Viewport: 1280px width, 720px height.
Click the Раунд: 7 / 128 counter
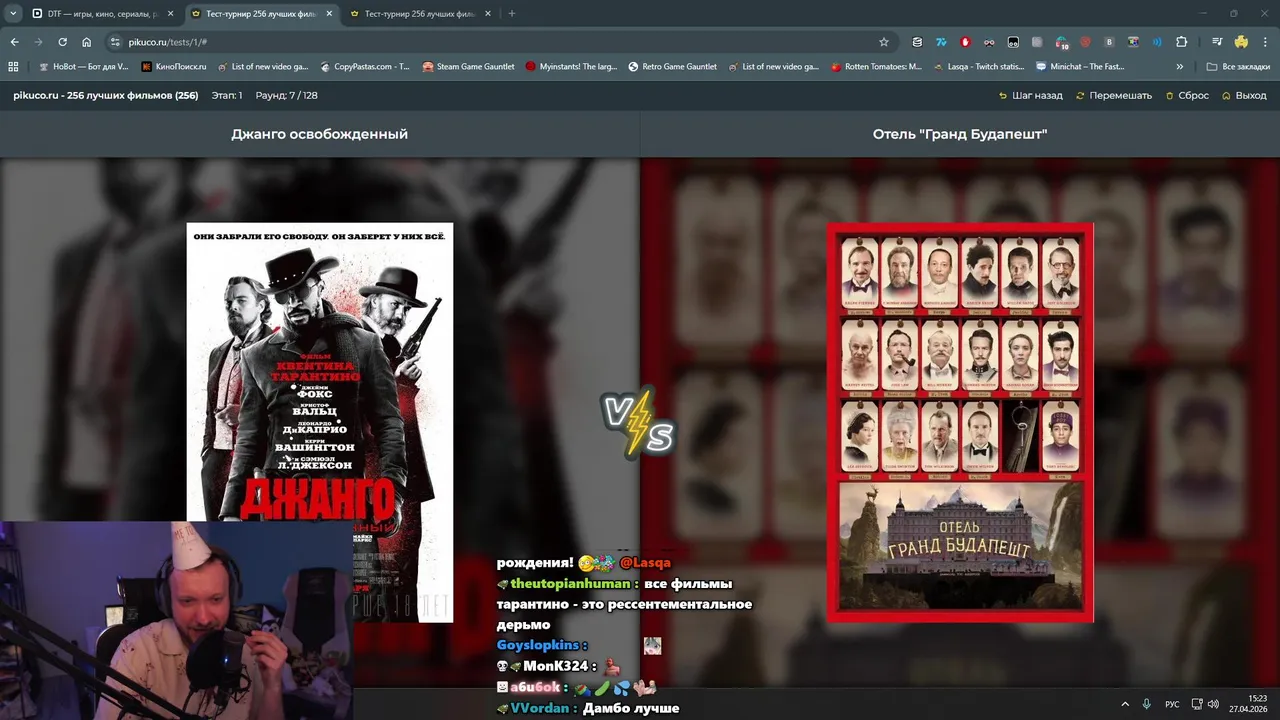(x=287, y=96)
